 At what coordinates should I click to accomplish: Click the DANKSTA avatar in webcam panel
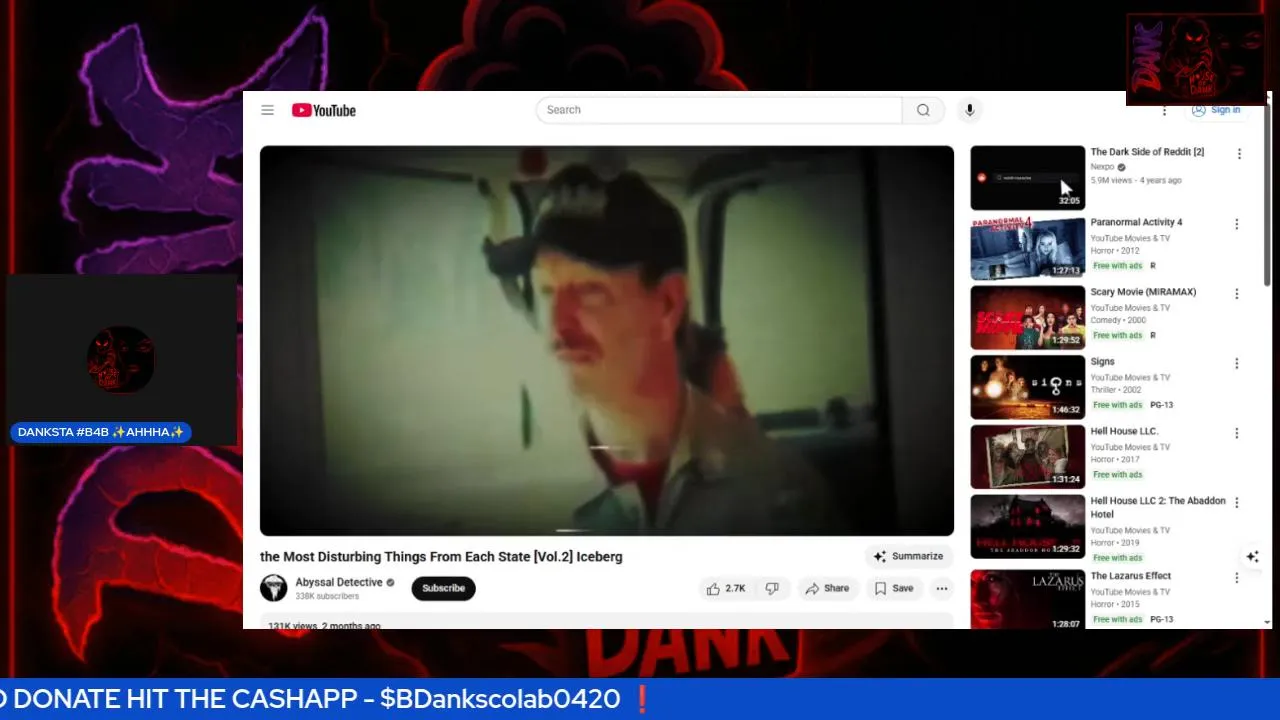click(x=121, y=359)
